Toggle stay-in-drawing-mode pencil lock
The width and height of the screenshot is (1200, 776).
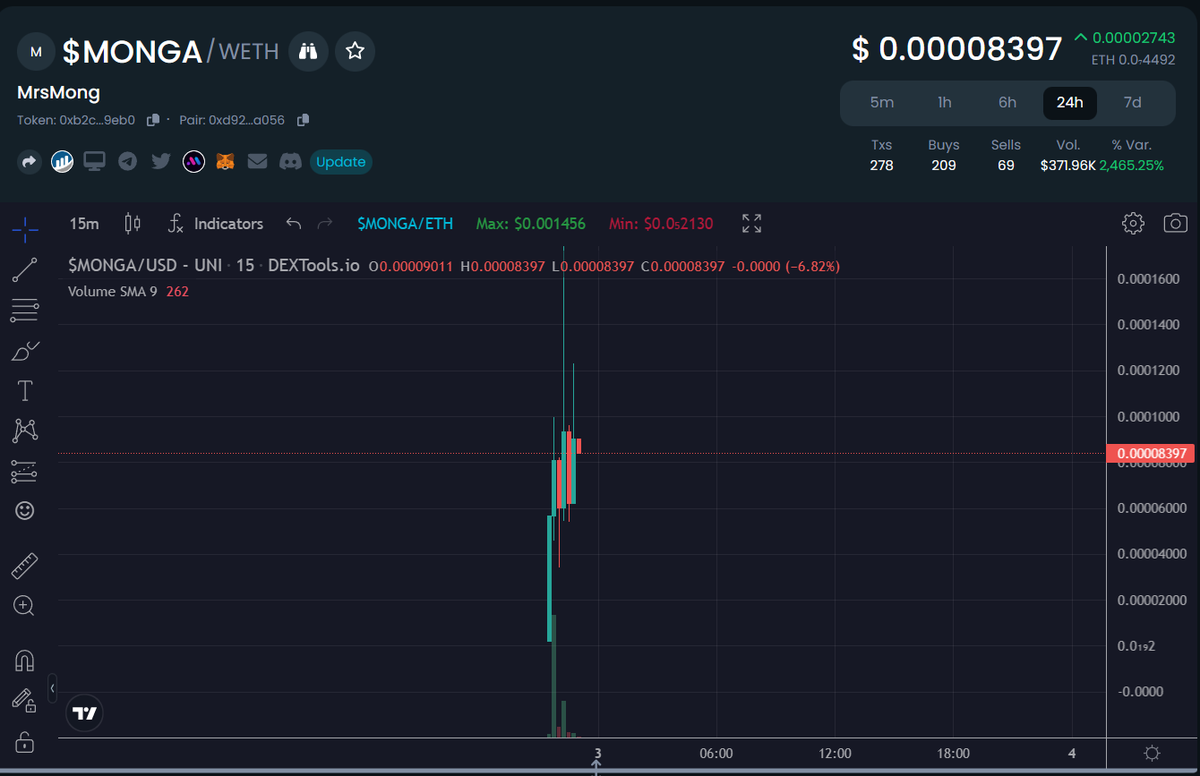[25, 701]
